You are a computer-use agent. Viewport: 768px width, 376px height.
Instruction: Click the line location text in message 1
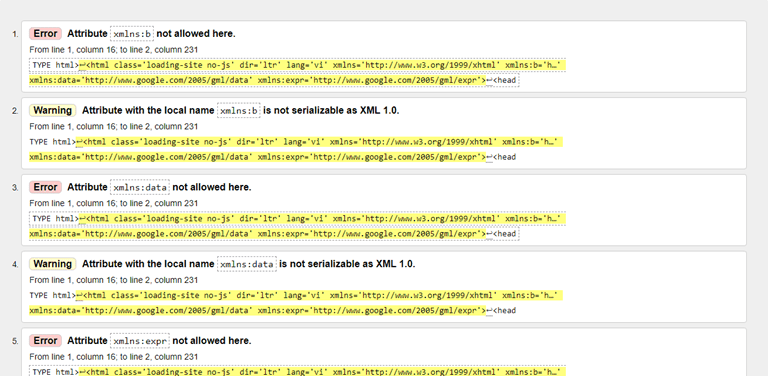(x=114, y=50)
